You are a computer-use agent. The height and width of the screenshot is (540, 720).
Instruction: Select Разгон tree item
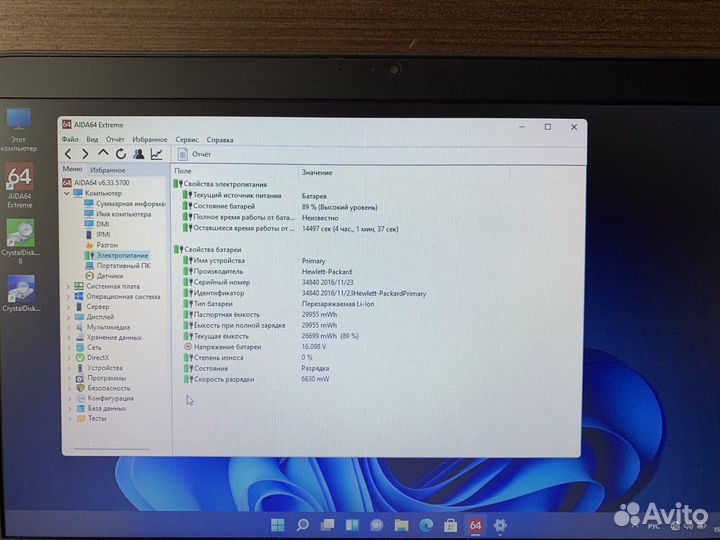(x=102, y=245)
